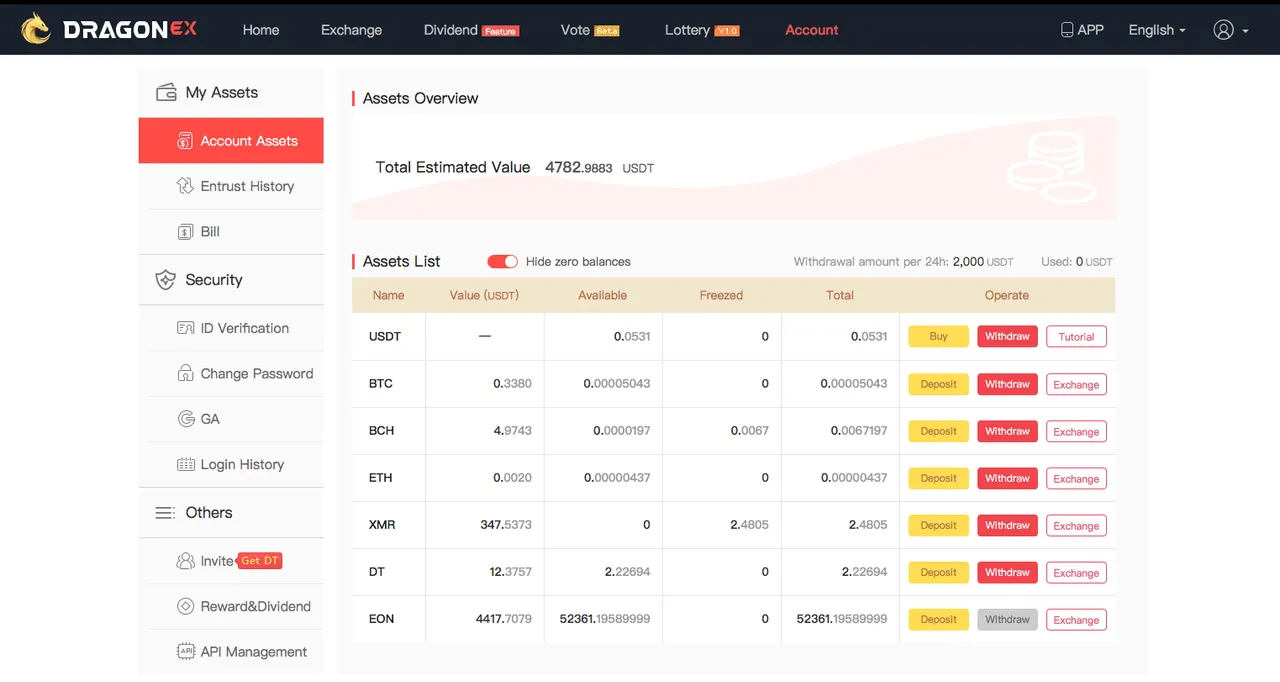Click Withdraw button for DT
The height and width of the screenshot is (682, 1280).
(x=1007, y=572)
